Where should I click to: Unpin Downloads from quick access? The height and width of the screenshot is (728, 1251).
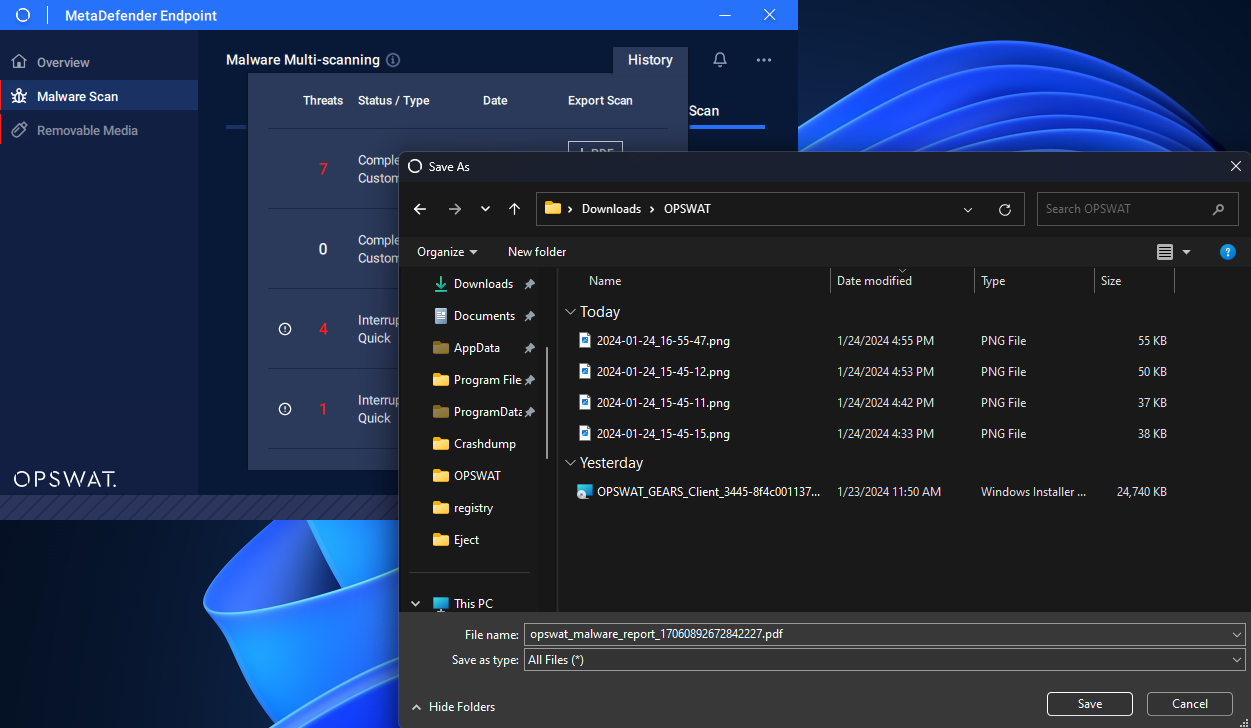pyautogui.click(x=530, y=284)
